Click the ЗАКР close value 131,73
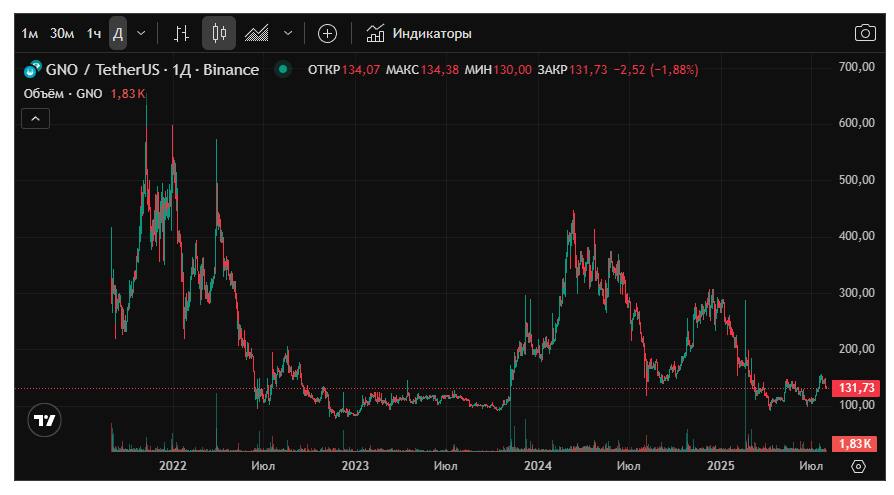This screenshot has width=894, height=495. click(x=588, y=70)
